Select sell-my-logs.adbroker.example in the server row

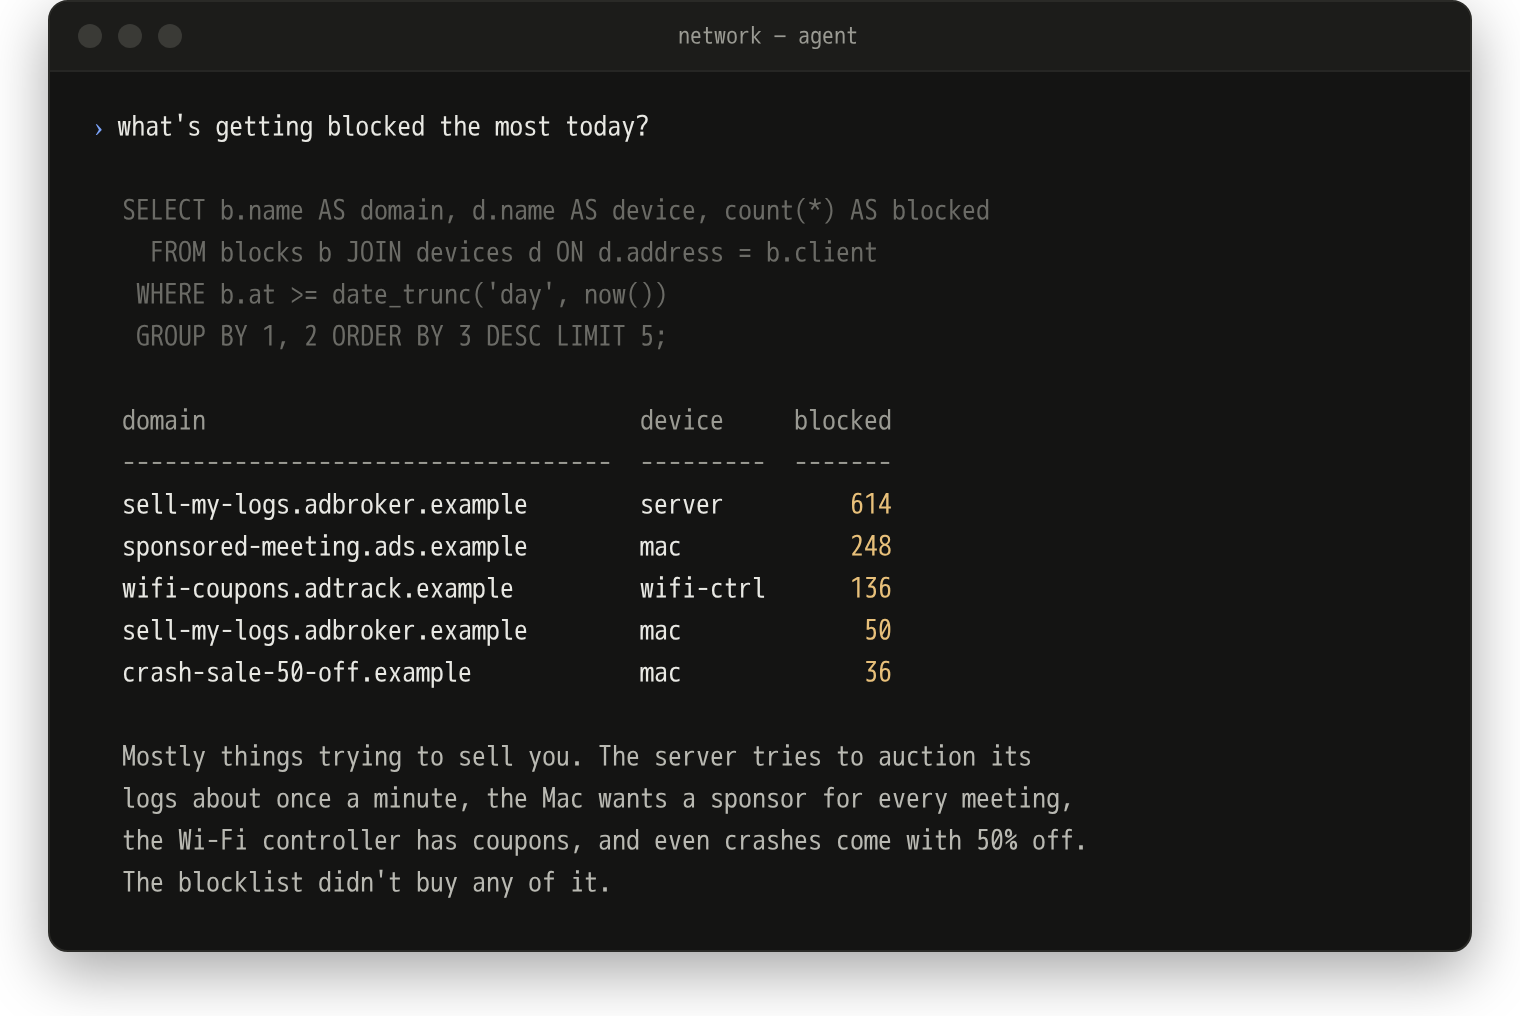(x=325, y=505)
